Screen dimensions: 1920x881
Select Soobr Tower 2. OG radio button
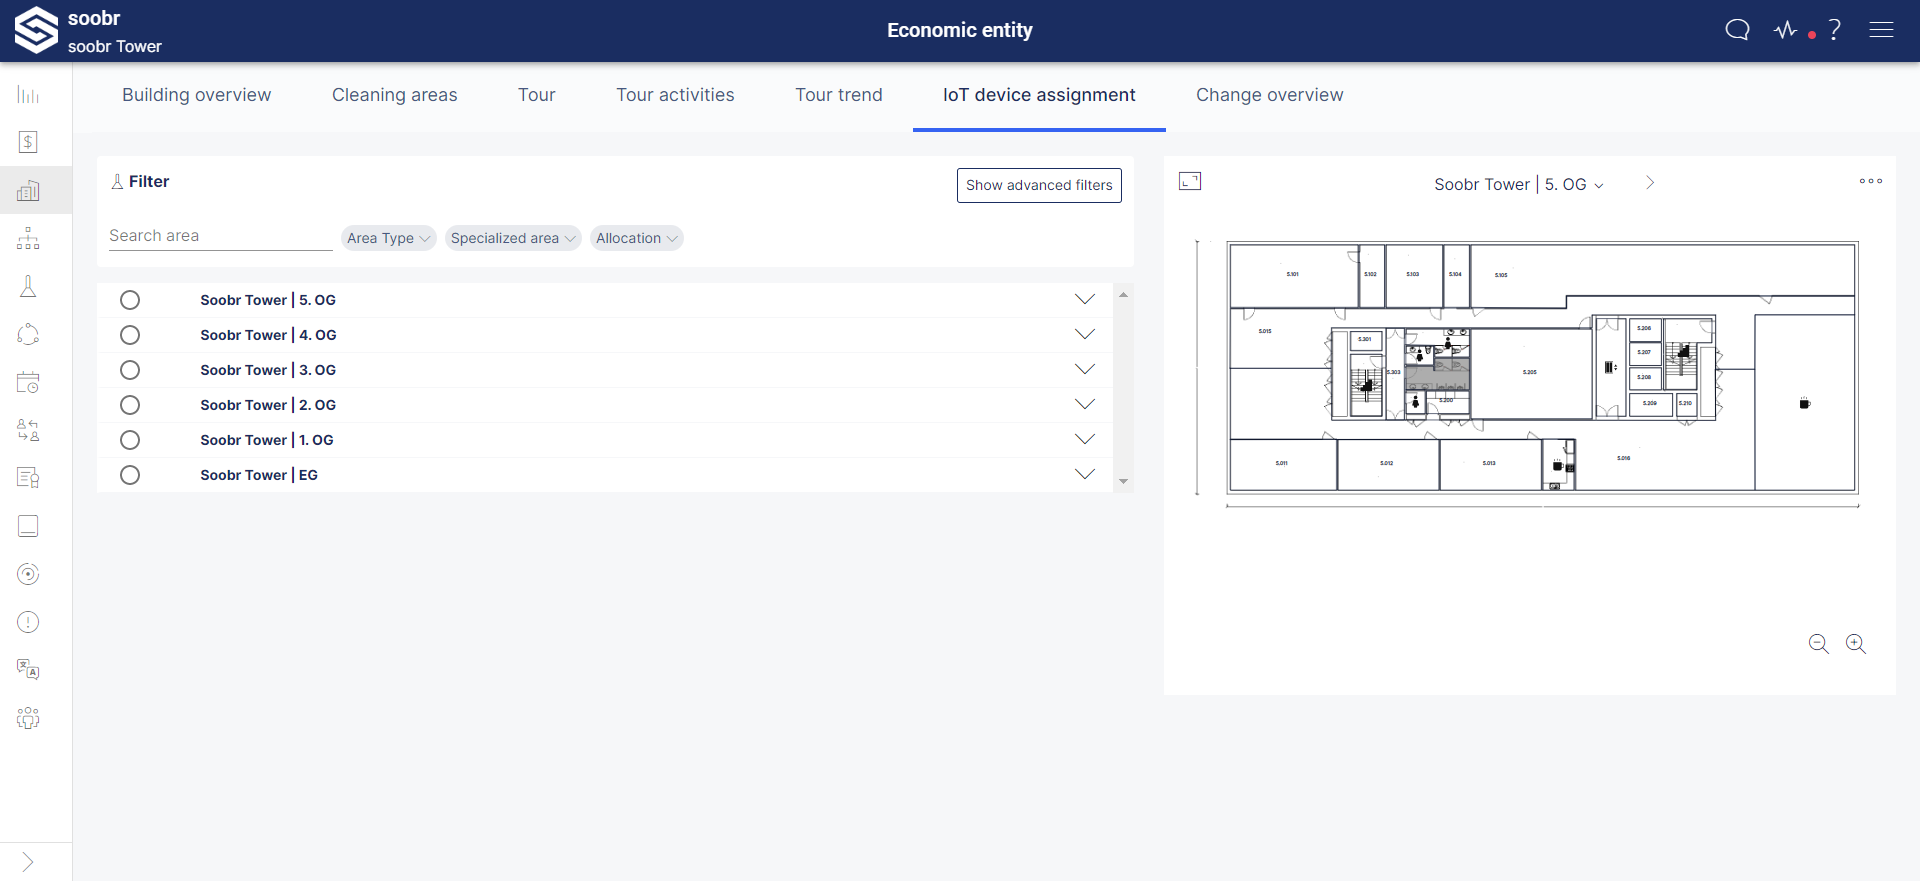[x=130, y=405]
